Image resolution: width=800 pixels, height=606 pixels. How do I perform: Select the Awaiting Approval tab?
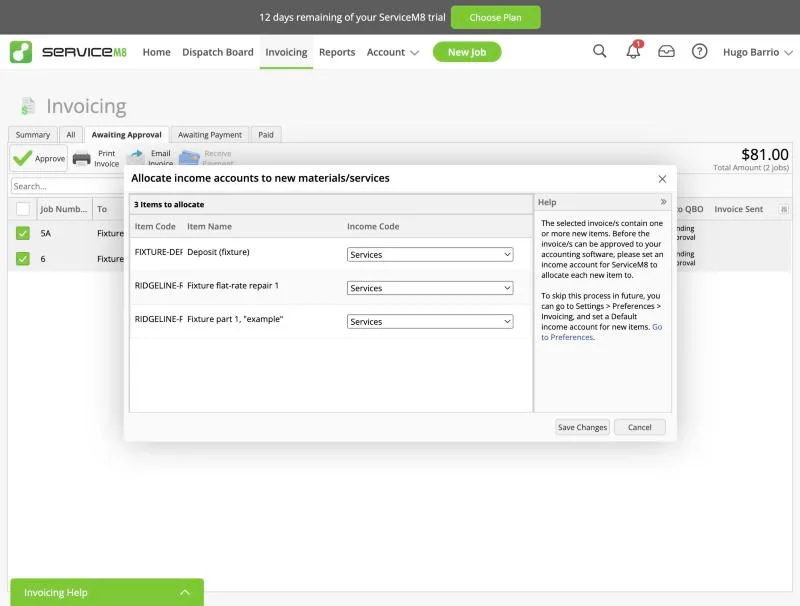pyautogui.click(x=127, y=135)
